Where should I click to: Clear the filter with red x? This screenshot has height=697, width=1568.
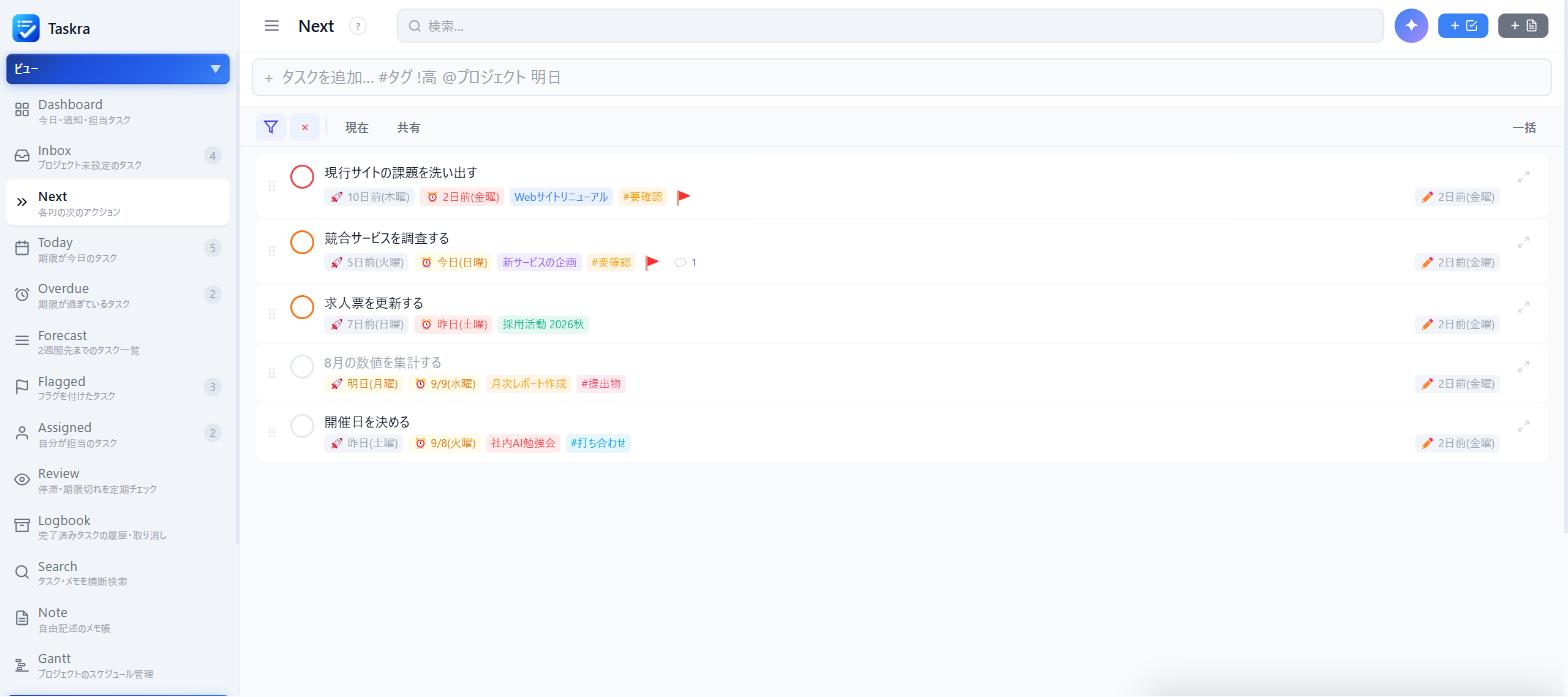pos(305,127)
